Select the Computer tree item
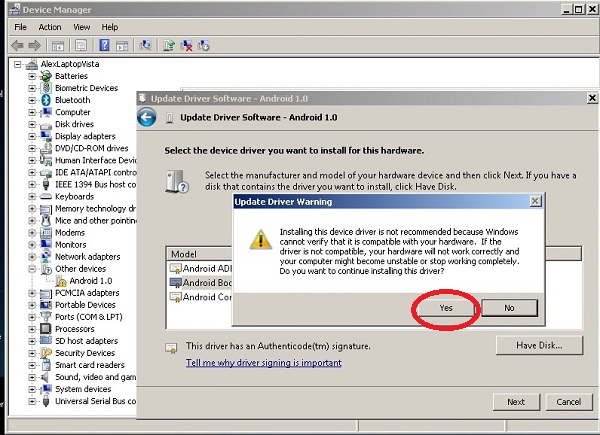The height and width of the screenshot is (435, 600). 73,112
